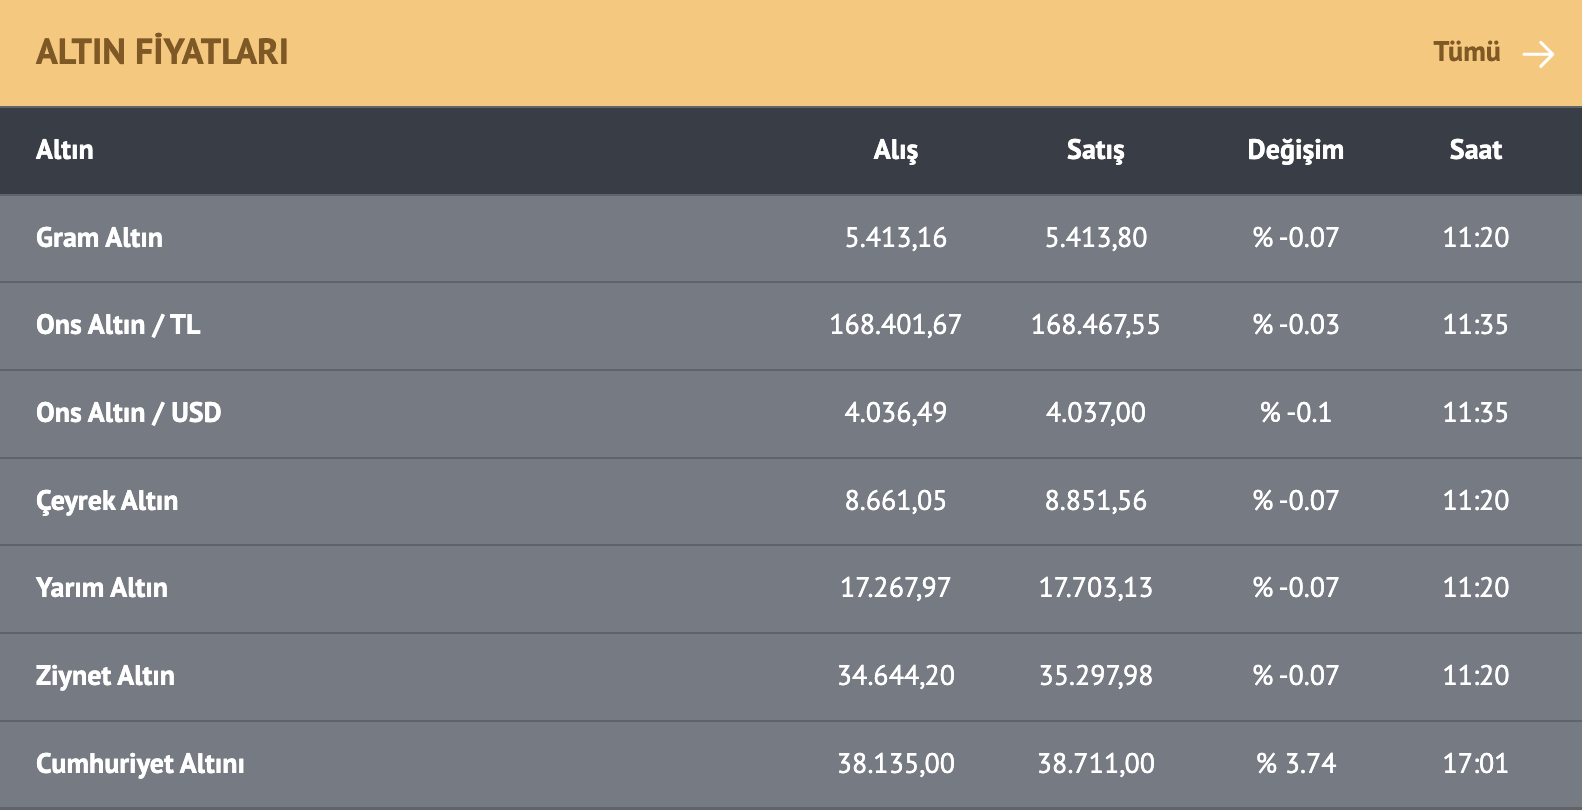Click Ons Altın / USD change % -0.1

point(1295,413)
